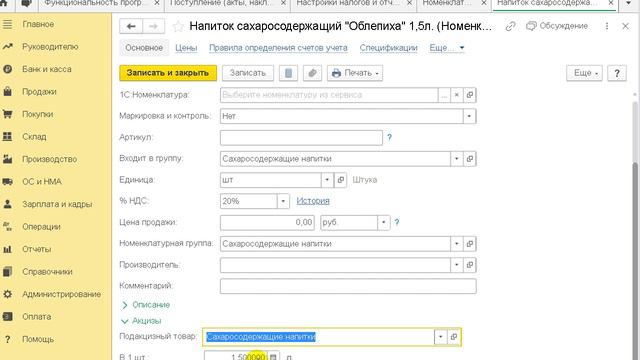The image size is (640, 360).
Task: Open % НДС rate dropdown
Action: pyautogui.click(x=283, y=201)
